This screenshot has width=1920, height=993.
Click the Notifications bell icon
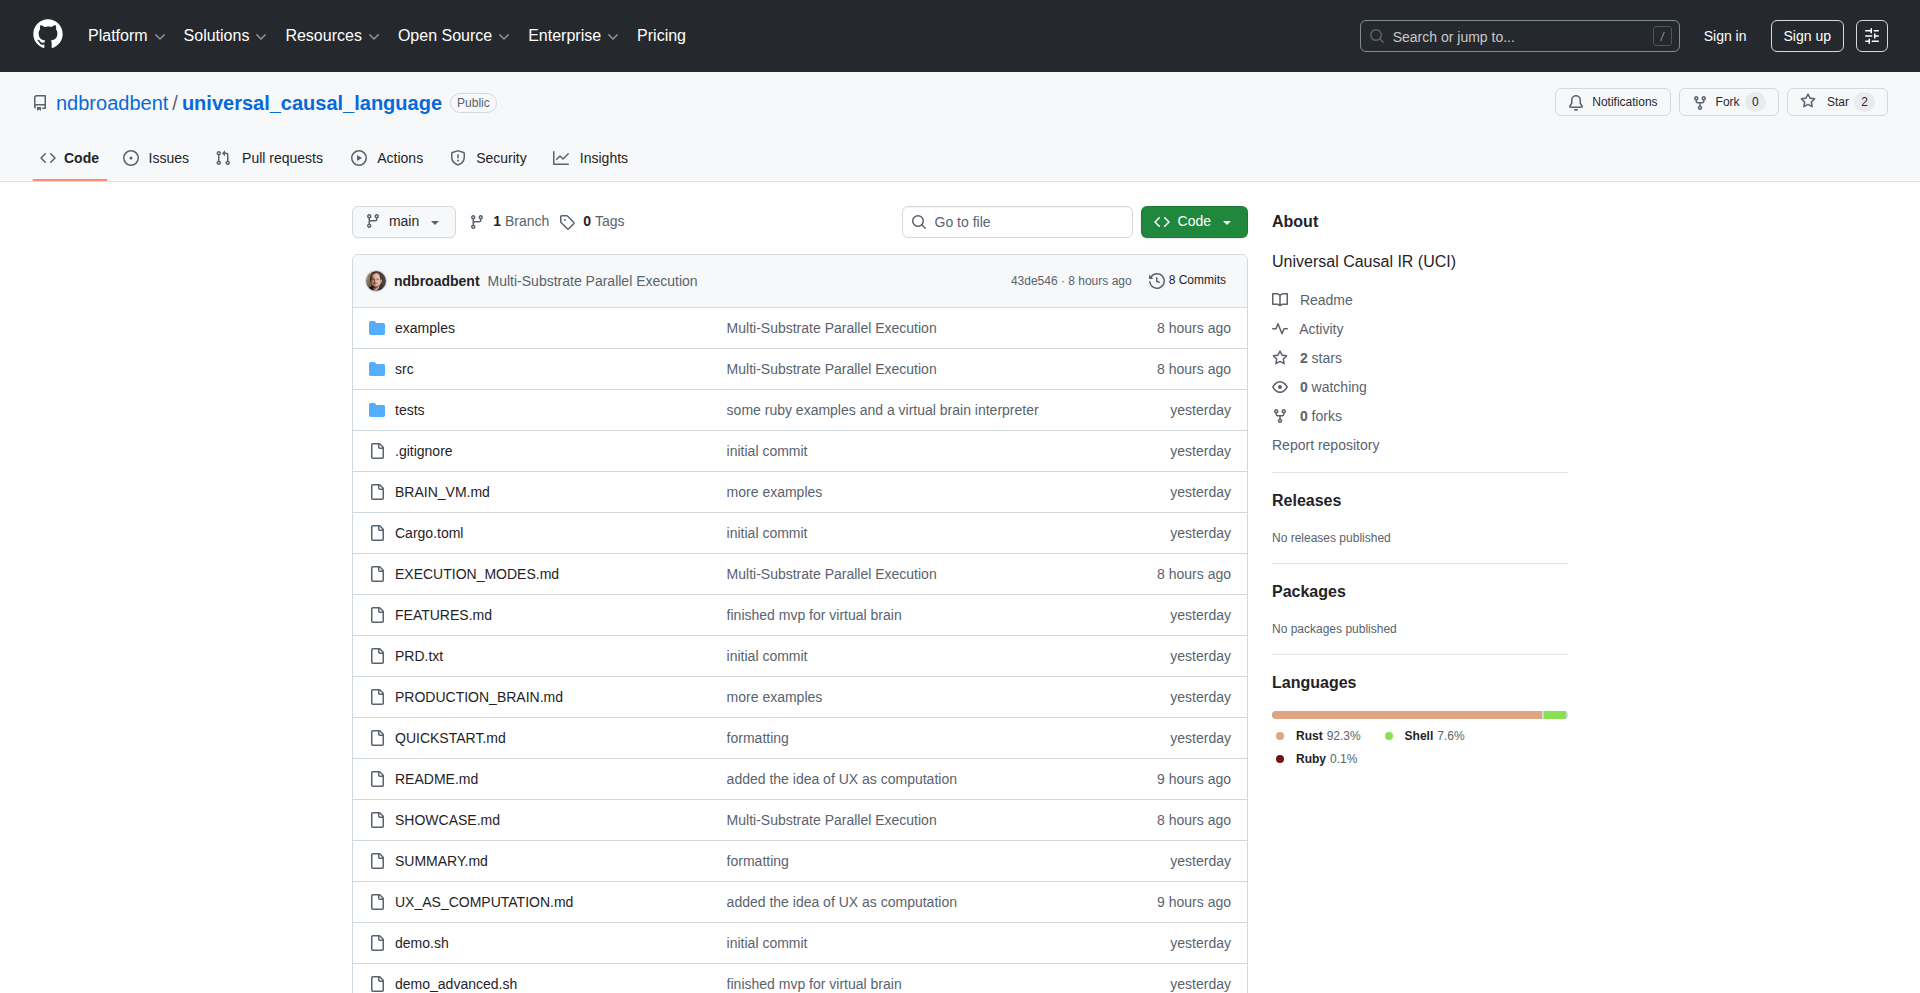[1576, 102]
